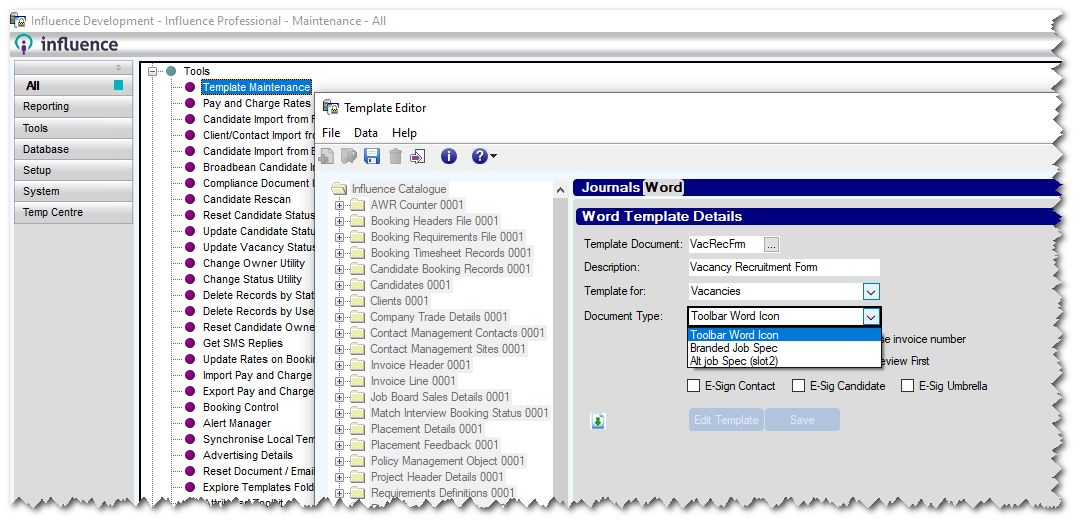Viewport: 1080px width, 525px height.
Task: Select Change Owner Utility tree item
Action: tap(253, 263)
